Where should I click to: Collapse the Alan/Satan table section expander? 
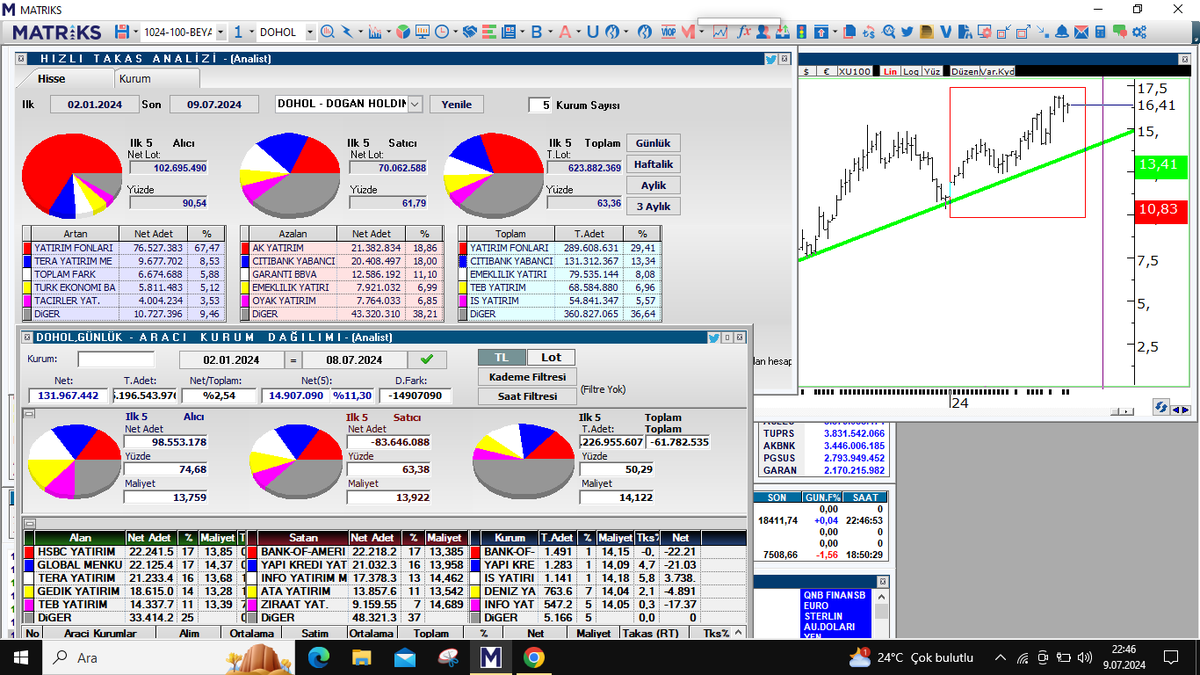tap(29, 522)
